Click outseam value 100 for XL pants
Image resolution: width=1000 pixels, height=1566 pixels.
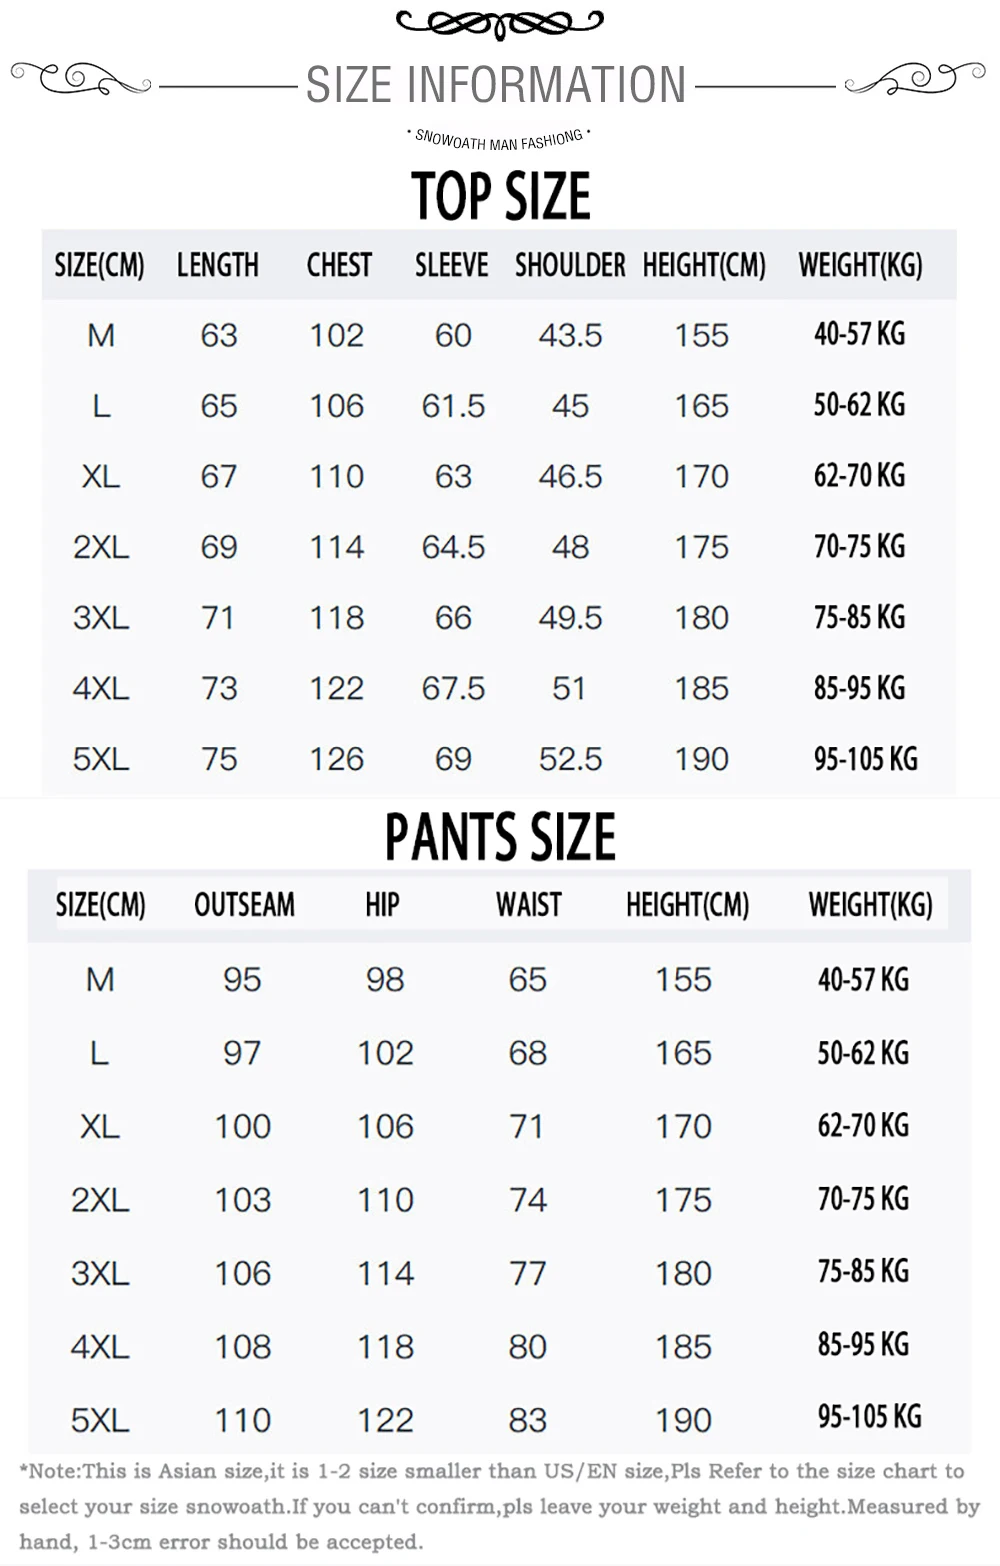243,1126
